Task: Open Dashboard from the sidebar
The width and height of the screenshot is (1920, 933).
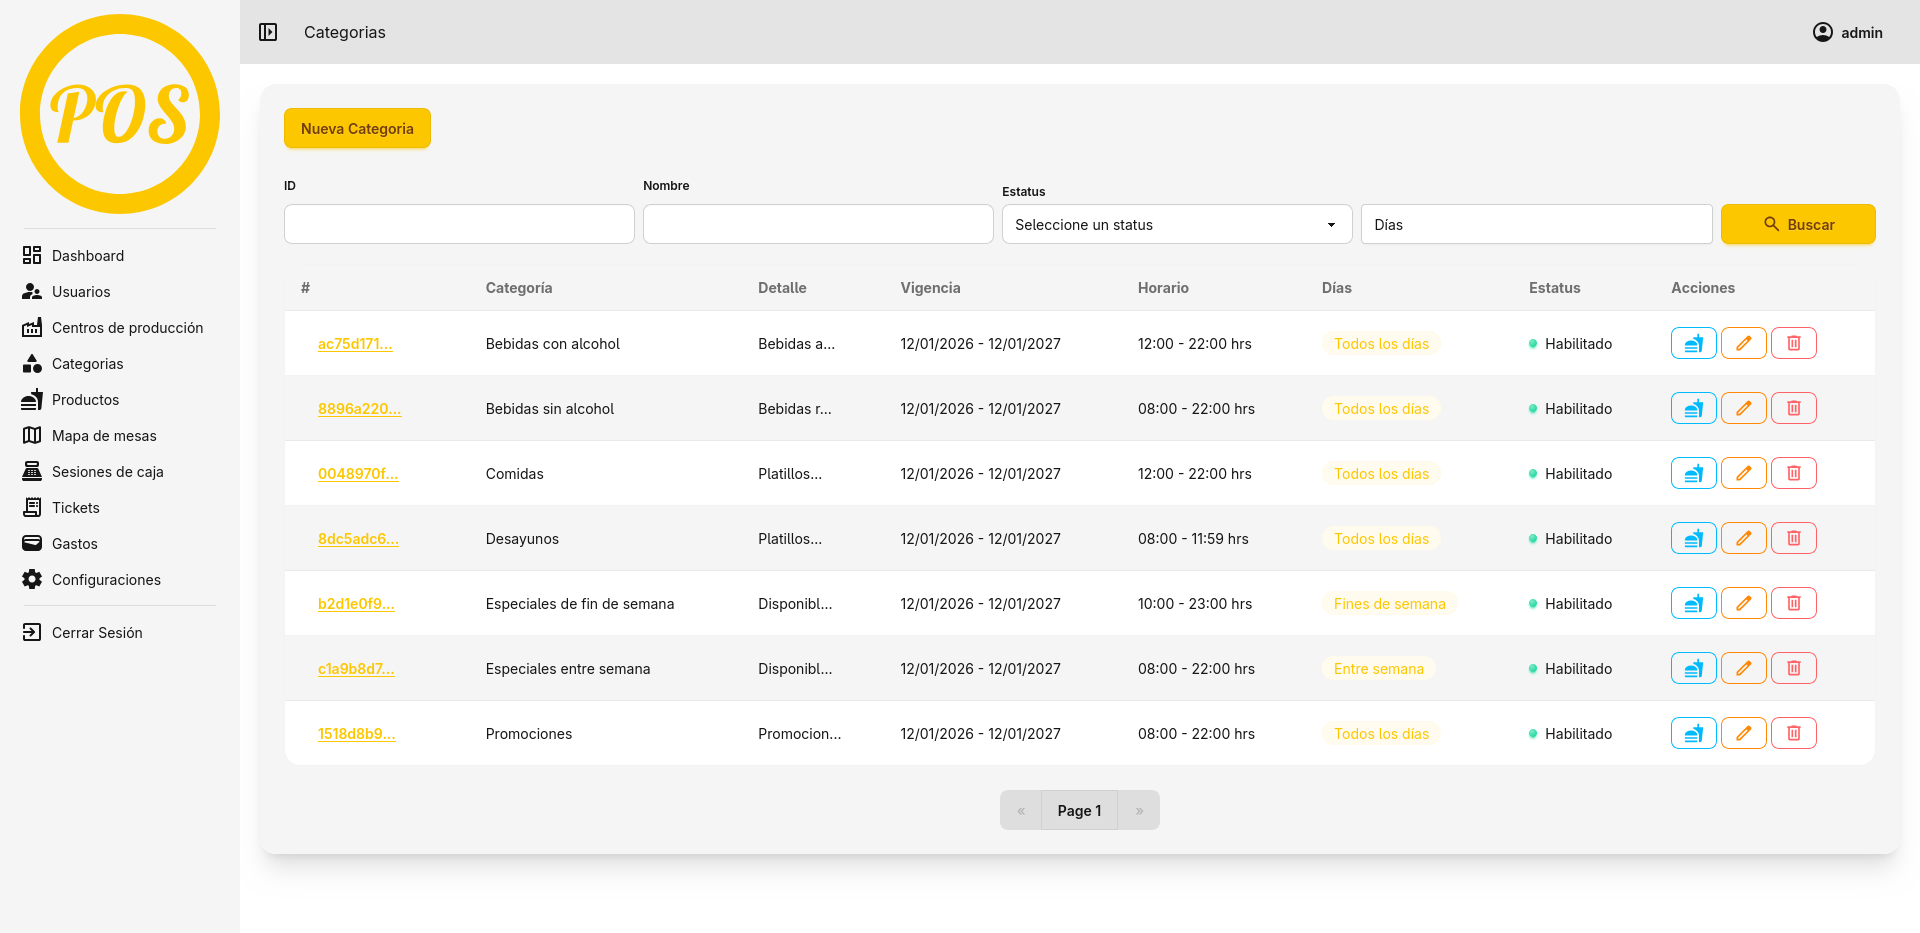Action: (x=88, y=256)
